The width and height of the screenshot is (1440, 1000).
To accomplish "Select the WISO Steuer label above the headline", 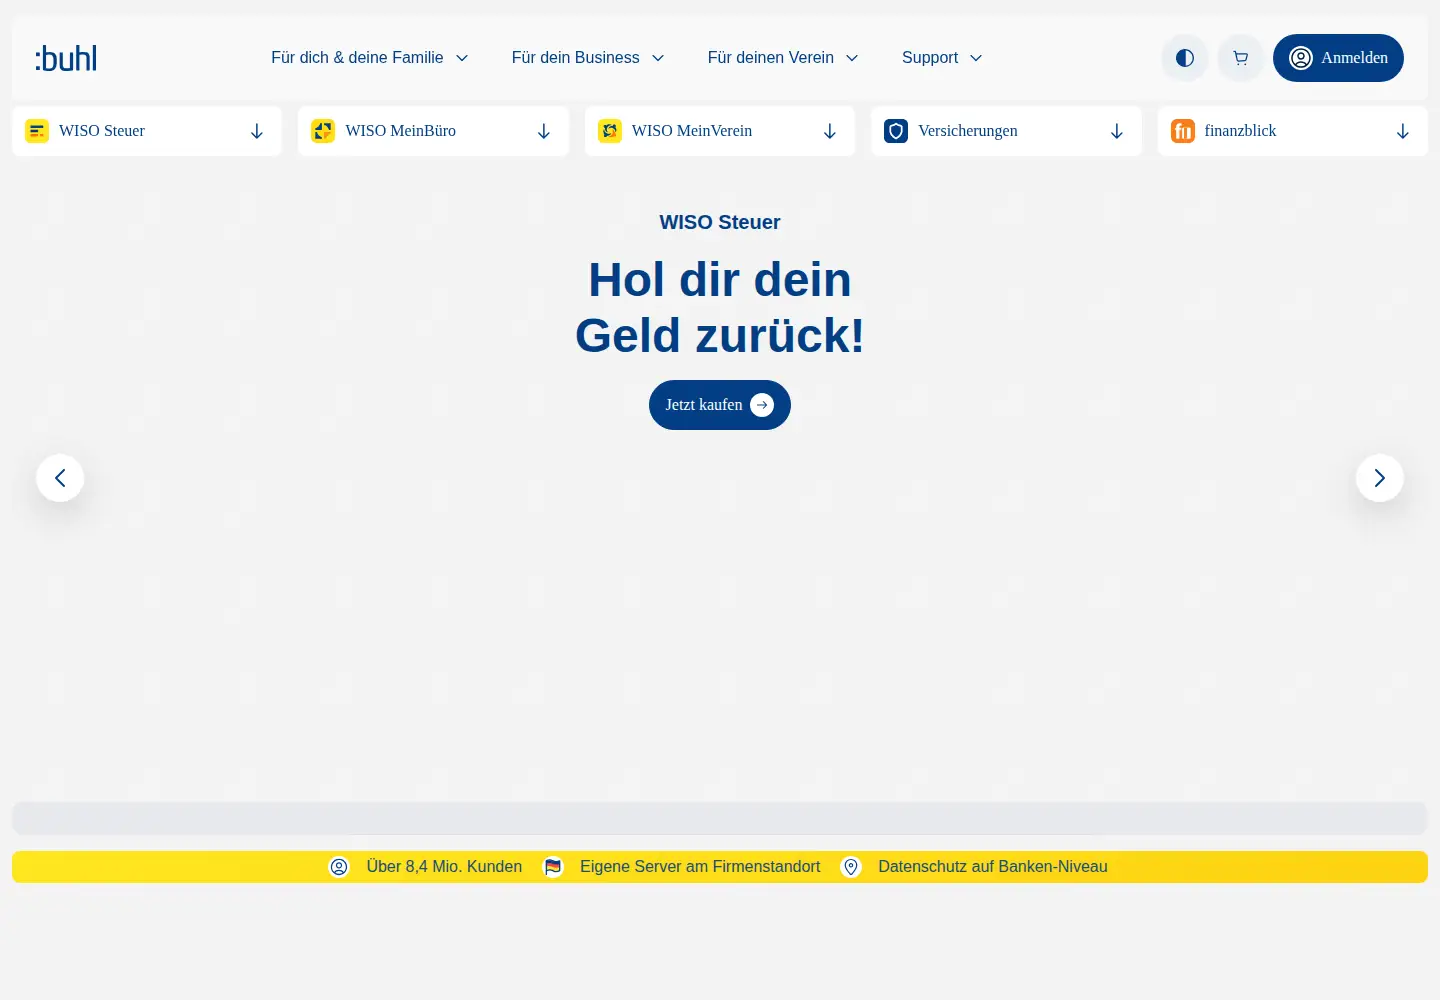I will tap(720, 222).
